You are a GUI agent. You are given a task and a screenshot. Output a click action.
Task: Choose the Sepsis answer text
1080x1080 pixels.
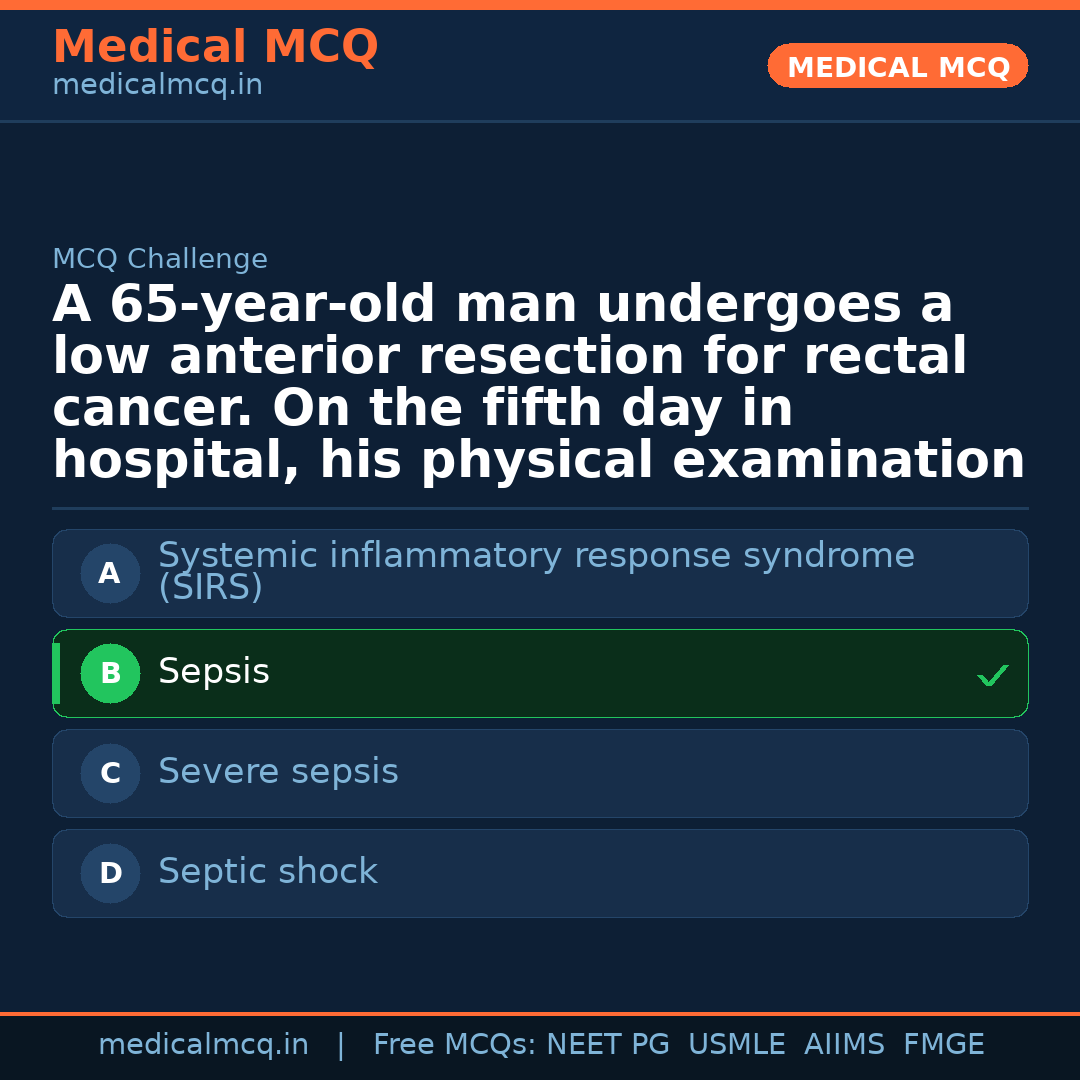point(214,672)
